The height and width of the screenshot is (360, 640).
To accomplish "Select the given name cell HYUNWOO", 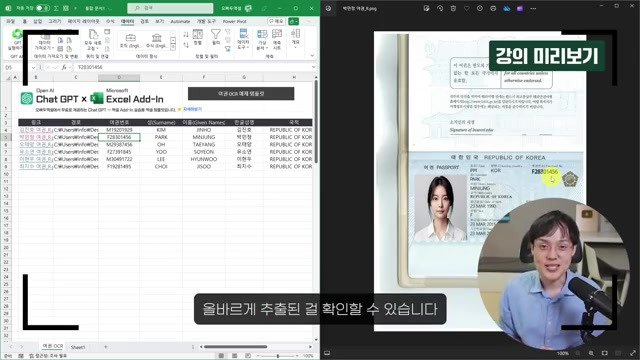I will pyautogui.click(x=203, y=159).
